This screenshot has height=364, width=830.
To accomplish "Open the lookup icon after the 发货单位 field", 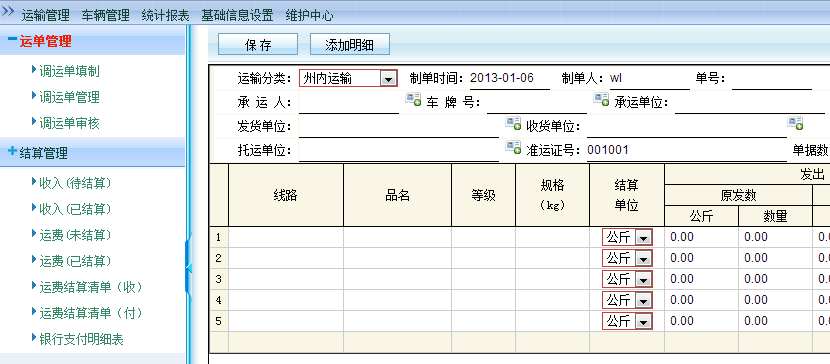I will [513, 124].
